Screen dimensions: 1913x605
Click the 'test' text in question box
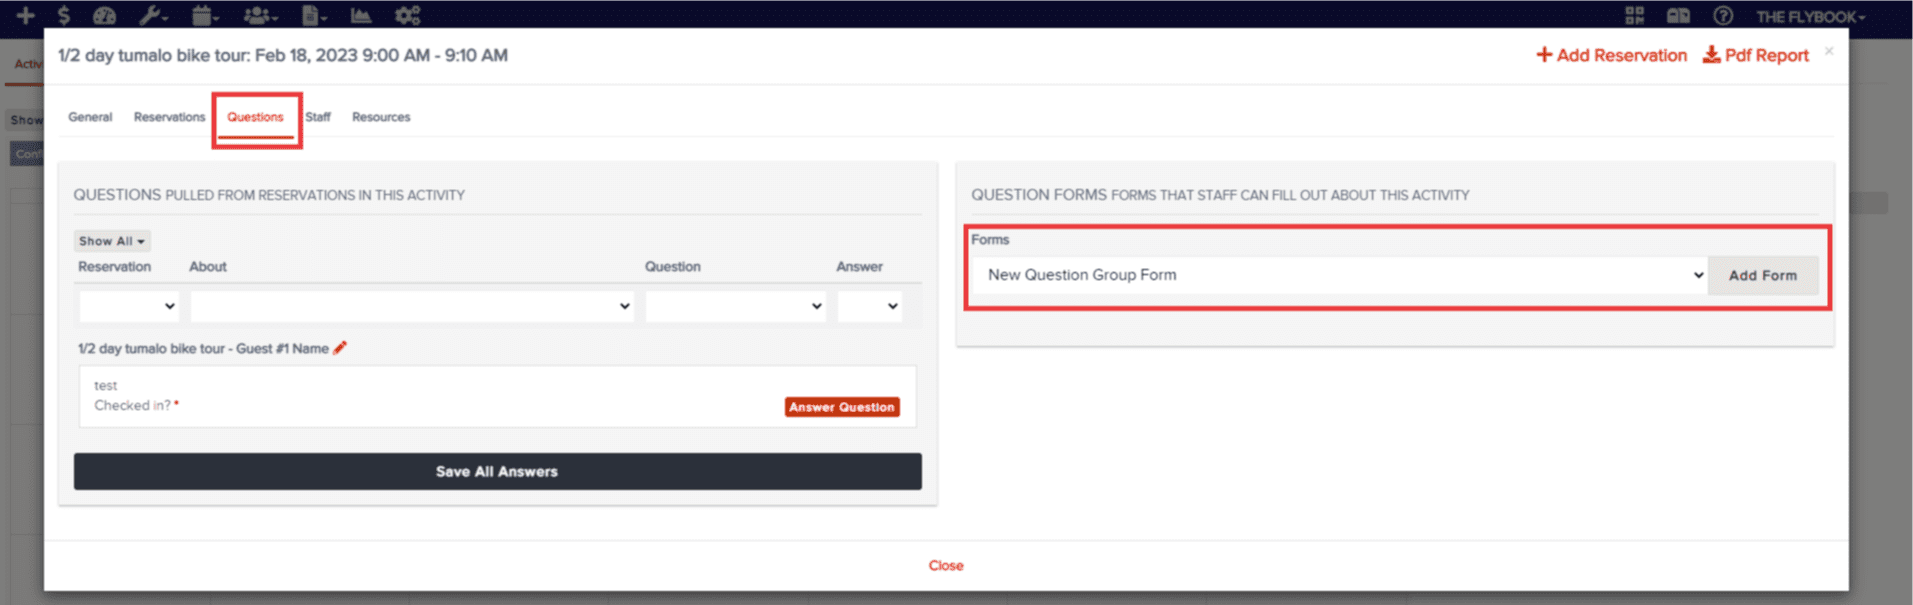click(x=105, y=385)
